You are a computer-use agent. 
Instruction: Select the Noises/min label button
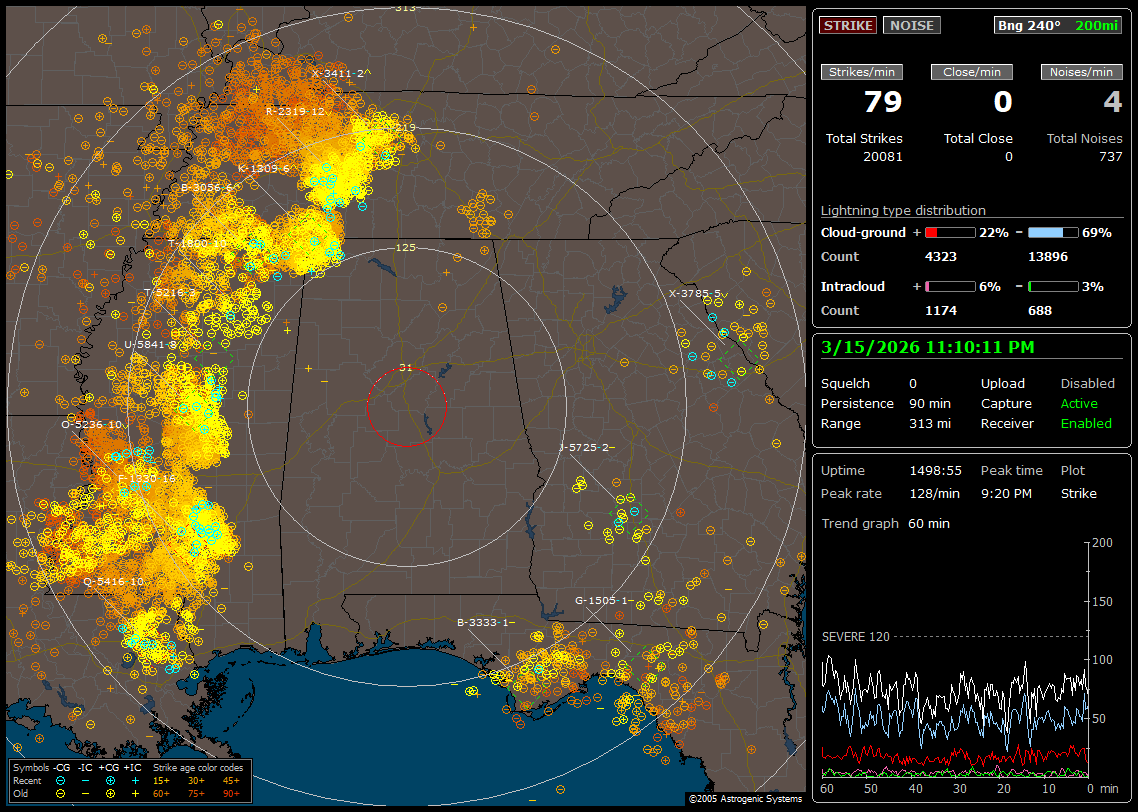click(x=1081, y=72)
